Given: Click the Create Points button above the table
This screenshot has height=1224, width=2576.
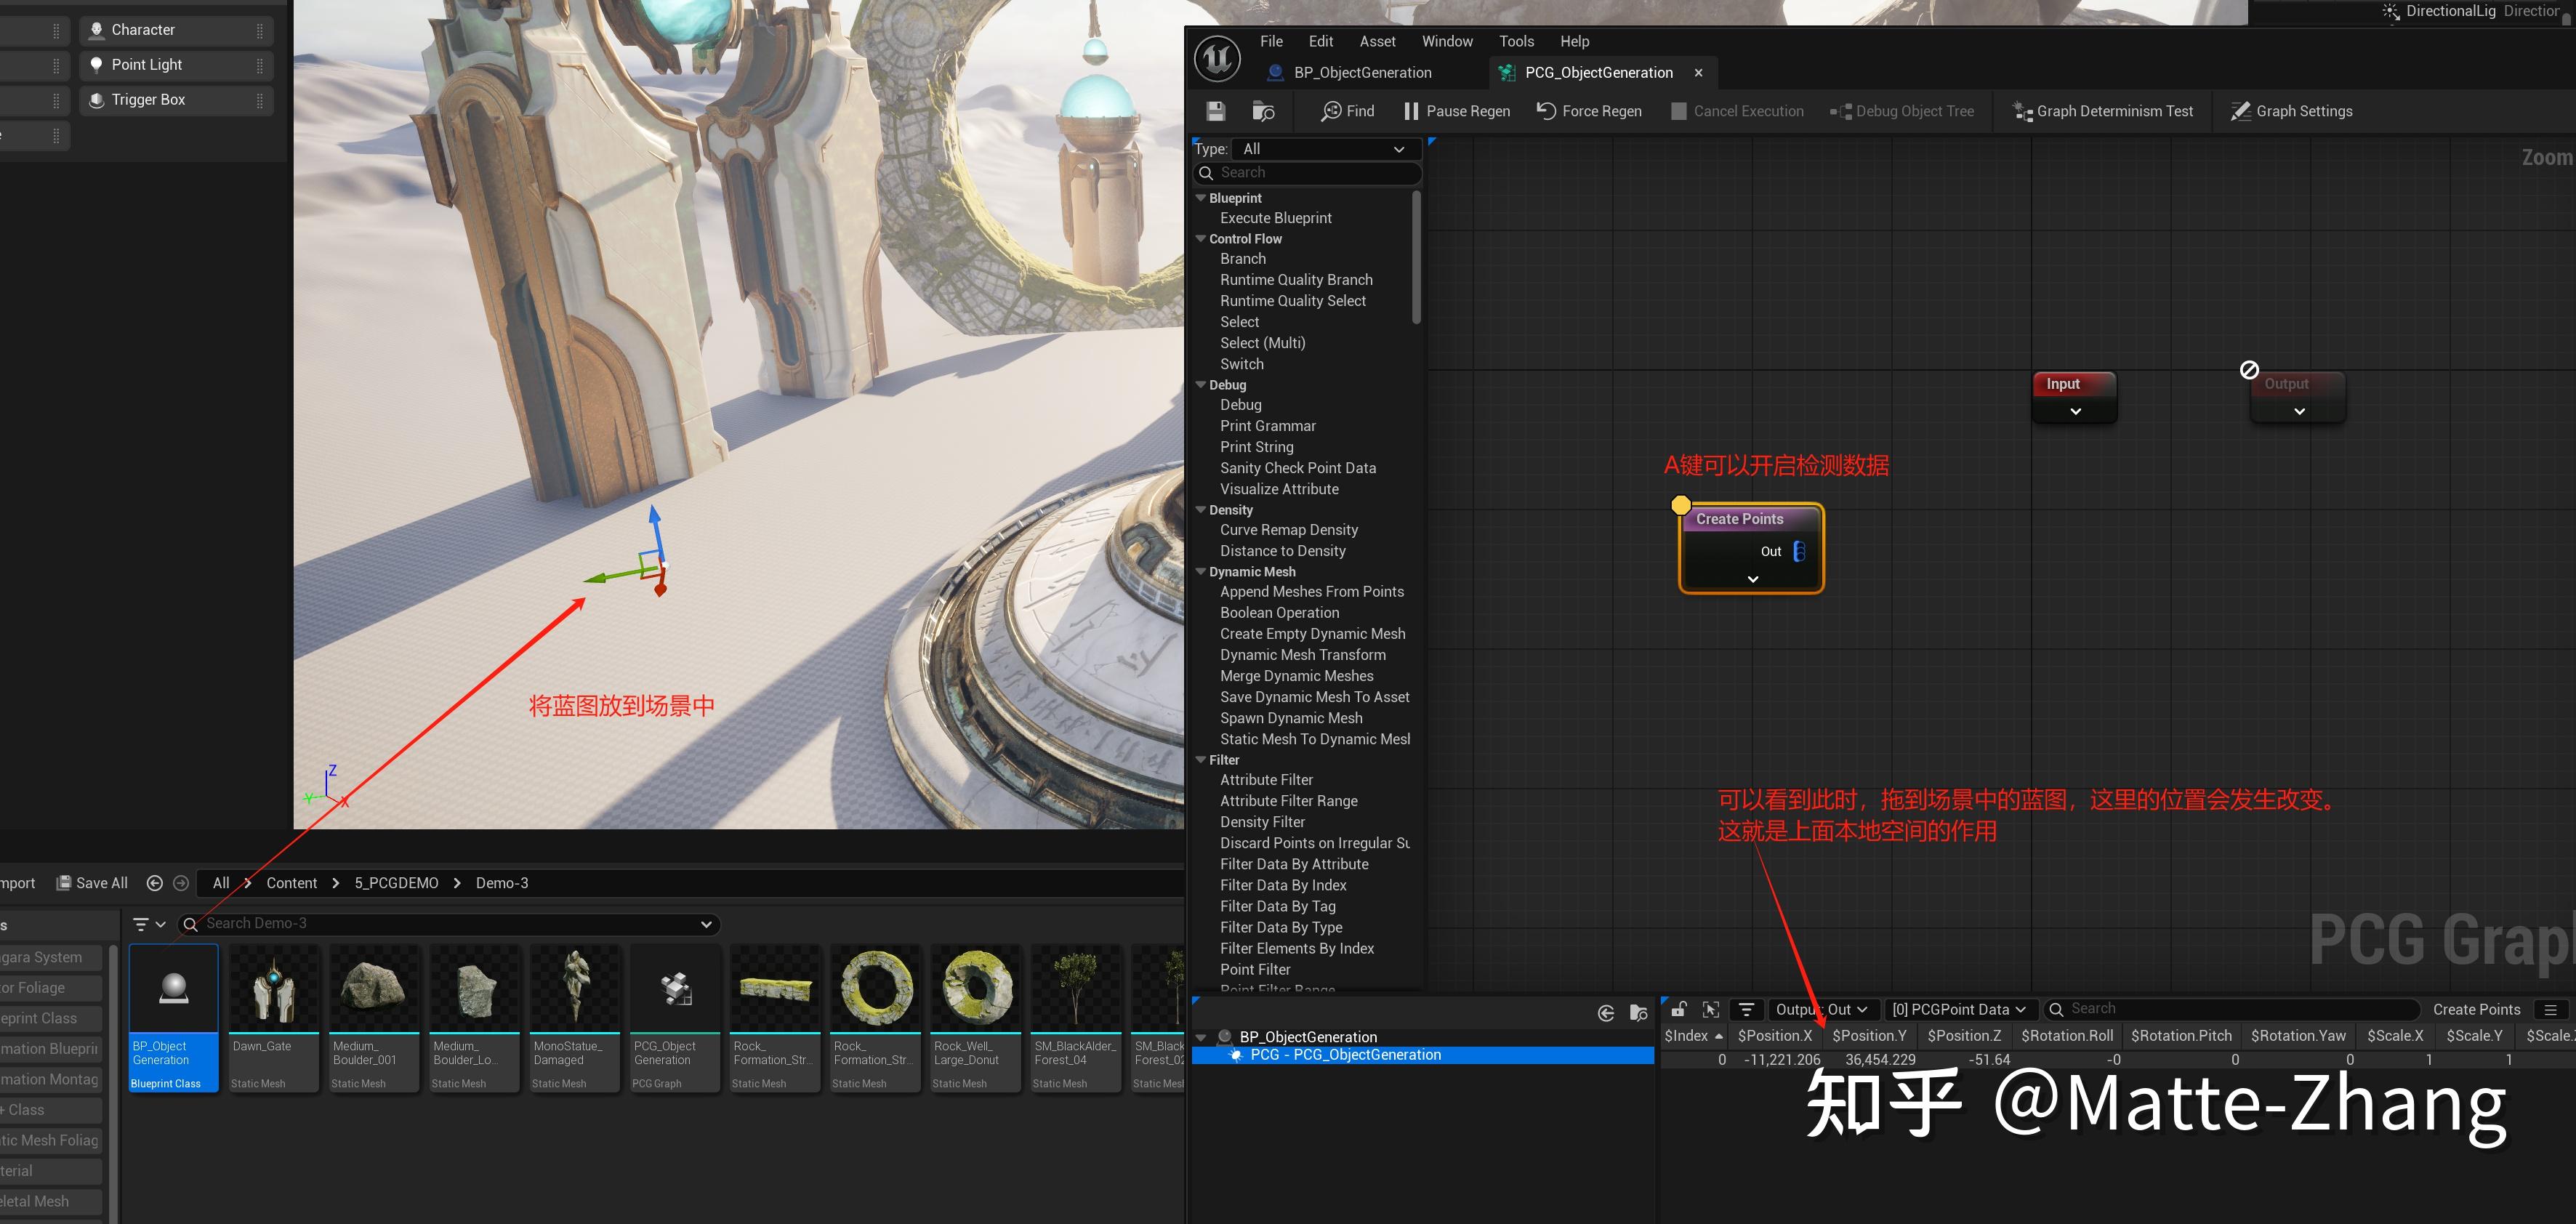Looking at the screenshot, I should (x=2477, y=1009).
